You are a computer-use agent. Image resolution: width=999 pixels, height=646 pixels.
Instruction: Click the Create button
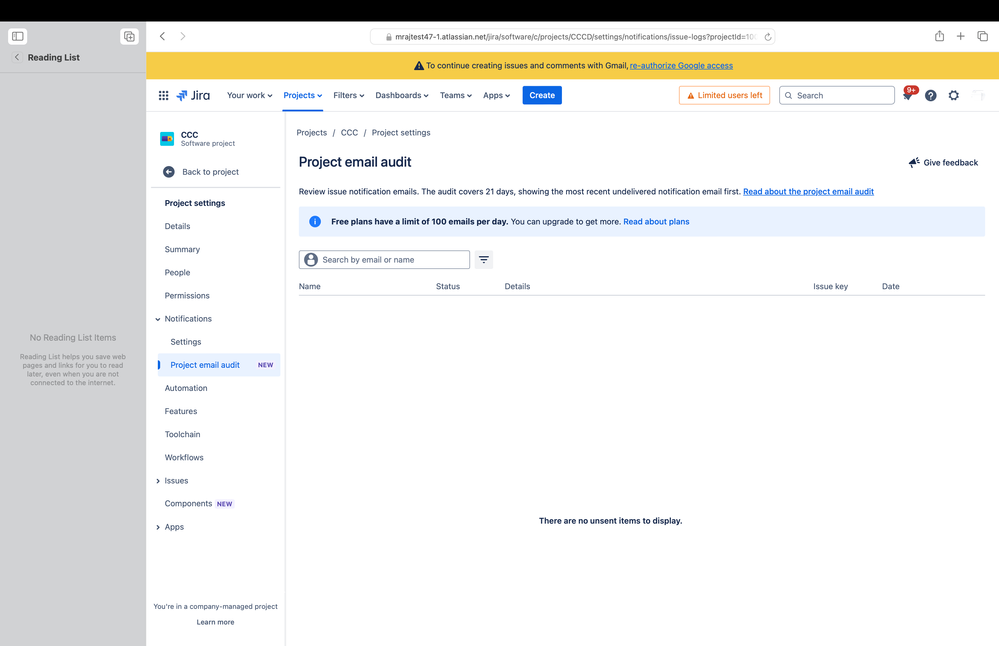541,95
